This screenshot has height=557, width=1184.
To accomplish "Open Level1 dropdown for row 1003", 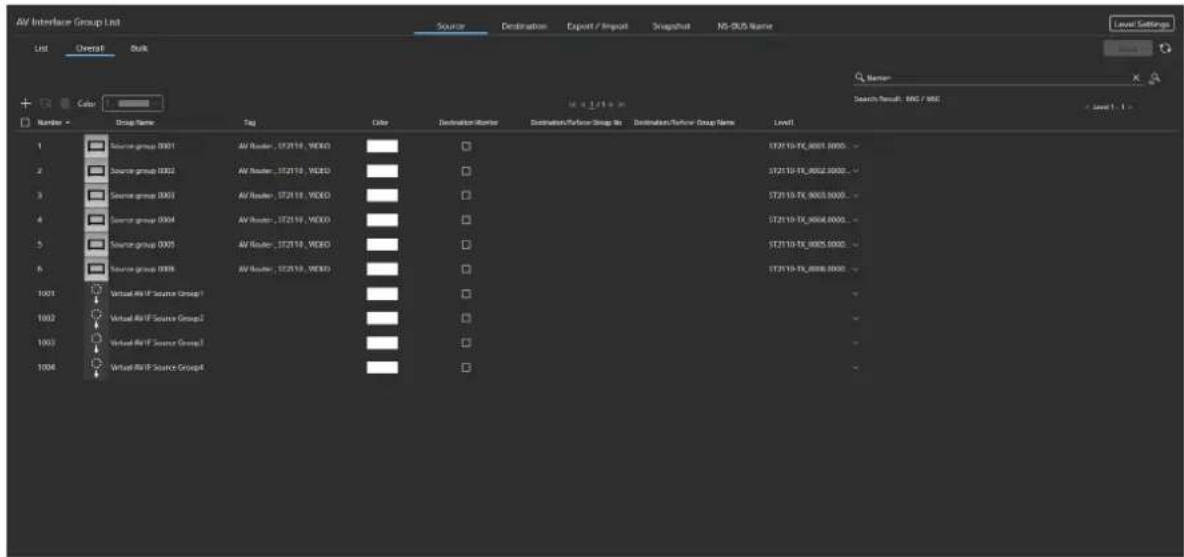I will click(856, 343).
